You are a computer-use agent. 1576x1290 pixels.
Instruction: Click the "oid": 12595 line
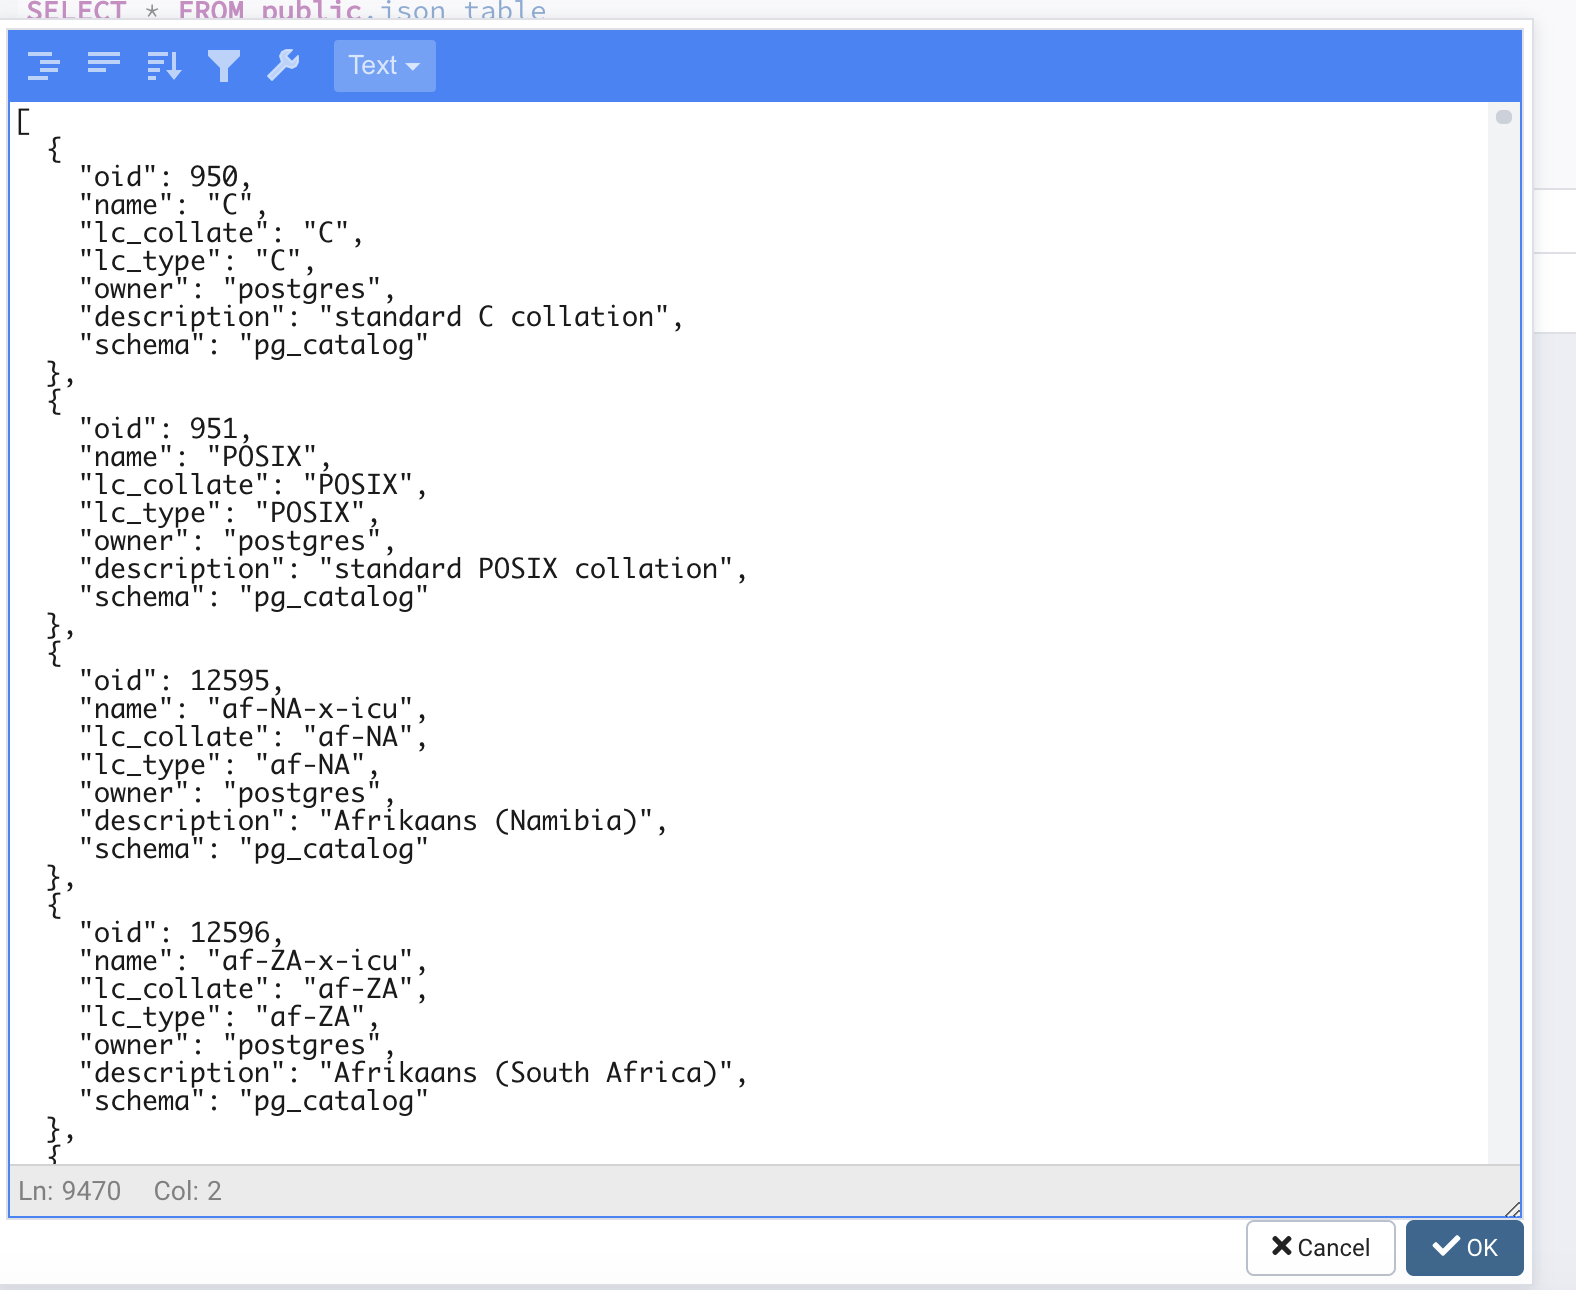click(x=180, y=681)
